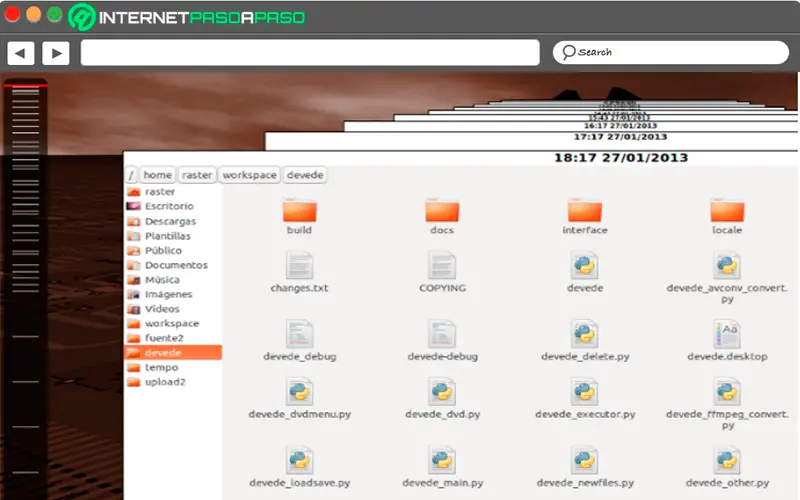Click the back arrow button
Screen dimensions: 800x500
click(x=20, y=53)
